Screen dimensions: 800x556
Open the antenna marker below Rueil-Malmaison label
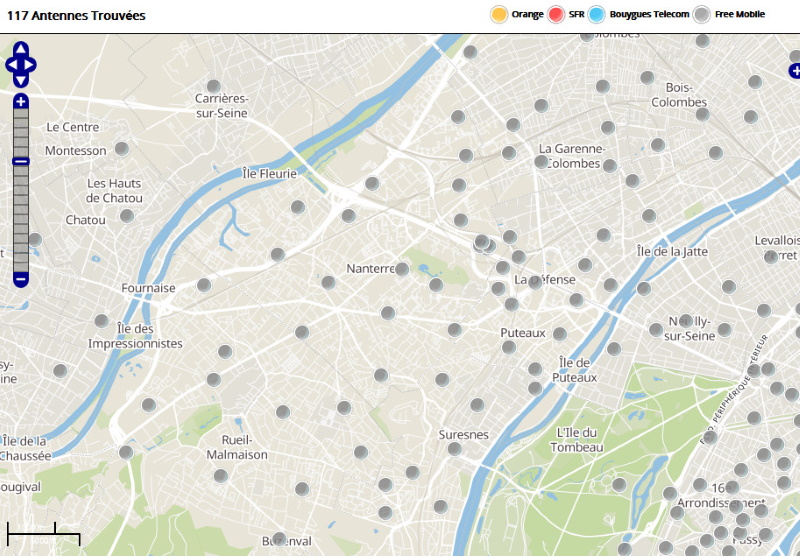point(220,476)
